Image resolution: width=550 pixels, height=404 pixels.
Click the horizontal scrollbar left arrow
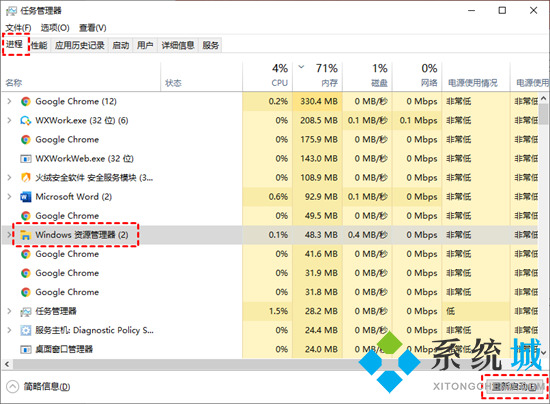tap(7, 365)
